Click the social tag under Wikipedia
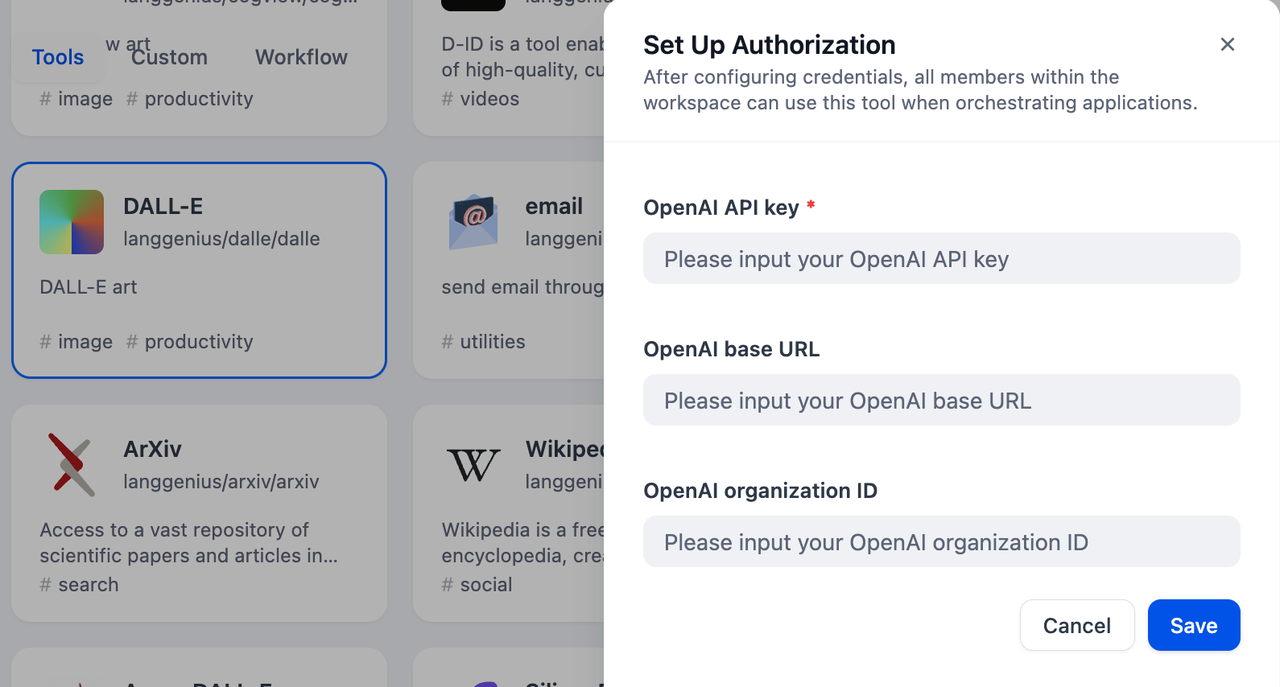The height and width of the screenshot is (687, 1280). [478, 585]
